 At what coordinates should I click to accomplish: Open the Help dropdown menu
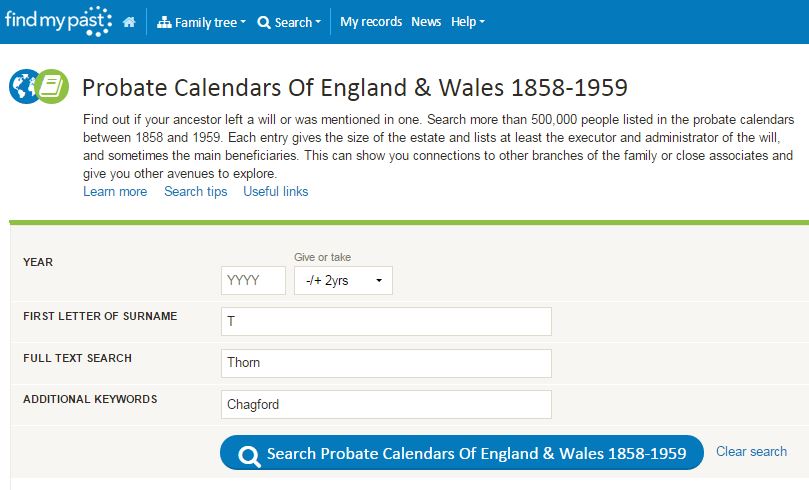(467, 22)
